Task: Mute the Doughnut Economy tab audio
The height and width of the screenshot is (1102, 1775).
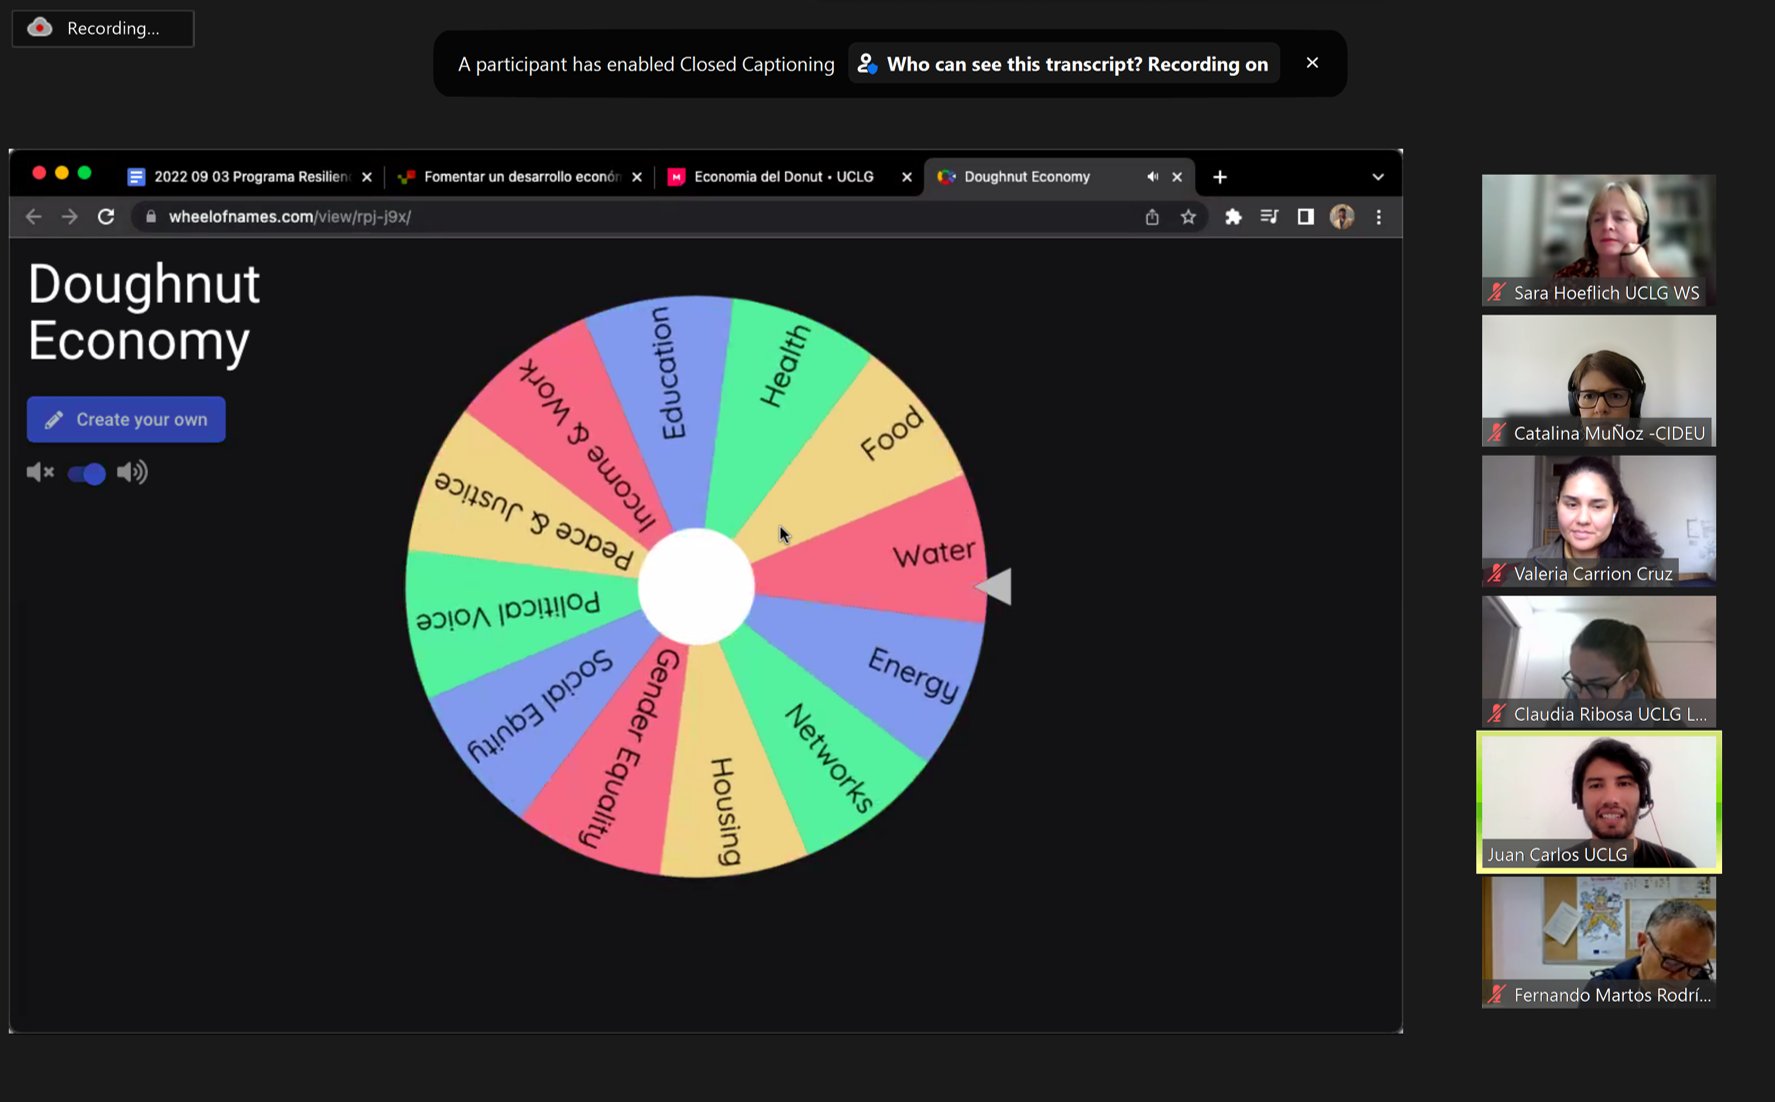Action: [x=1152, y=177]
